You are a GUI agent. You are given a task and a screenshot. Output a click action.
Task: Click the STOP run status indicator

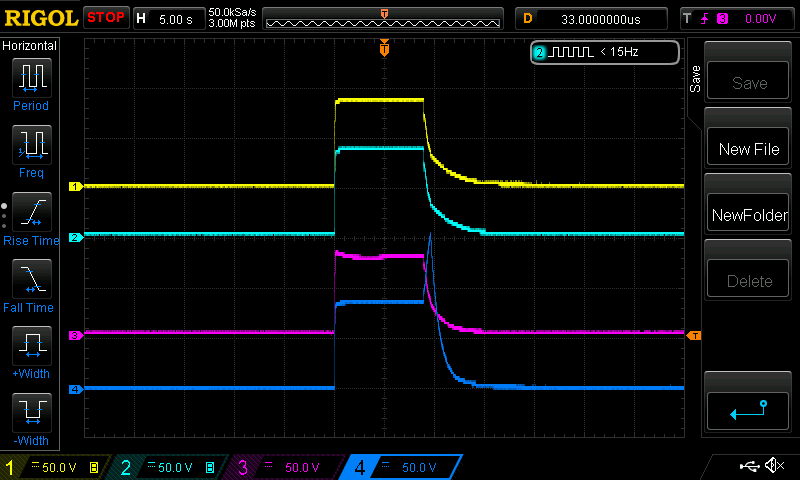point(106,17)
